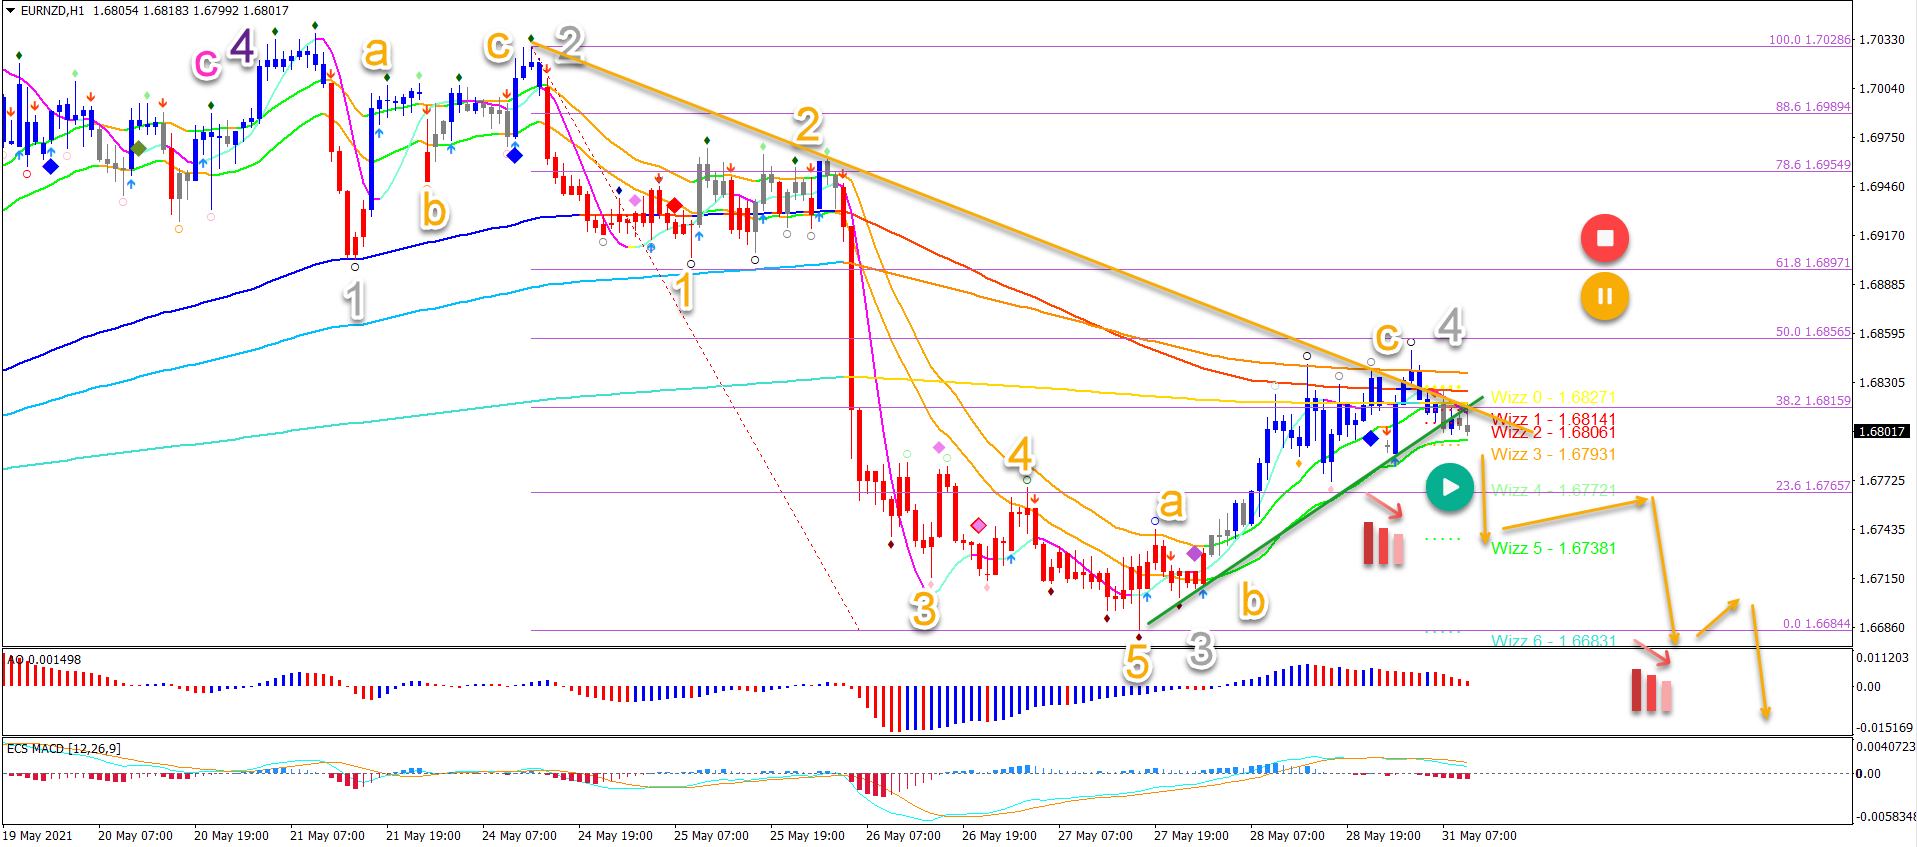Open the chart menu triangle beside EURNZD,H1
Screen dimensions: 1917x847
click(x=11, y=11)
